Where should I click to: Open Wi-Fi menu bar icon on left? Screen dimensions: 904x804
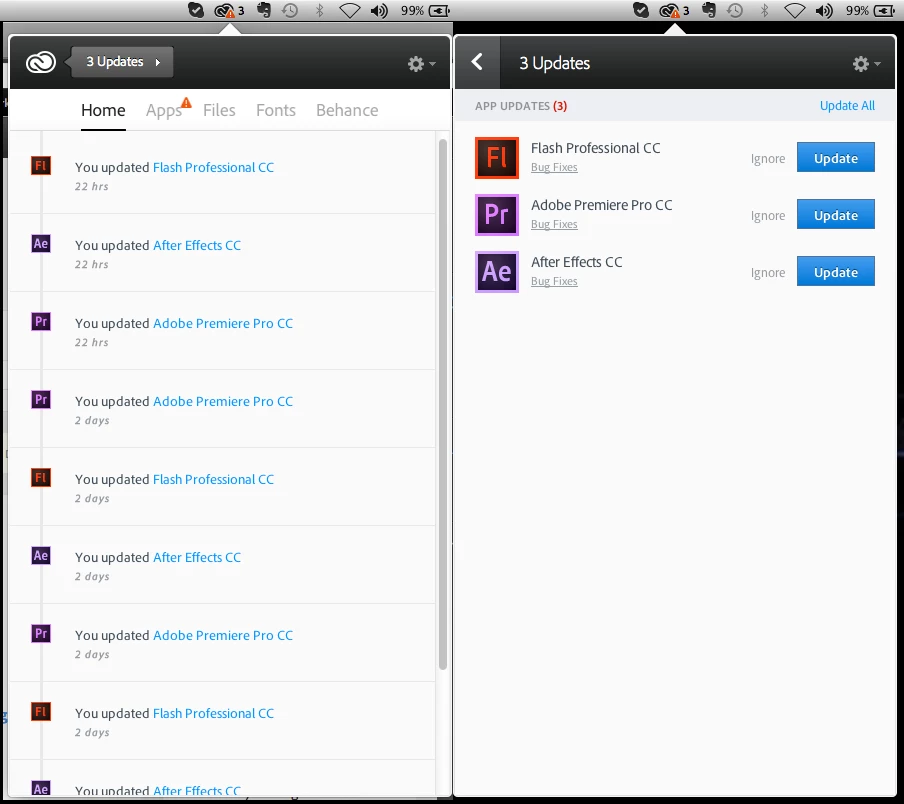[x=349, y=10]
